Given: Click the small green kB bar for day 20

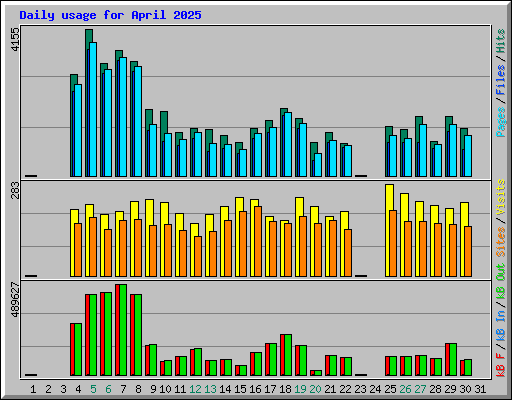Looking at the screenshot, I should 318,373.
